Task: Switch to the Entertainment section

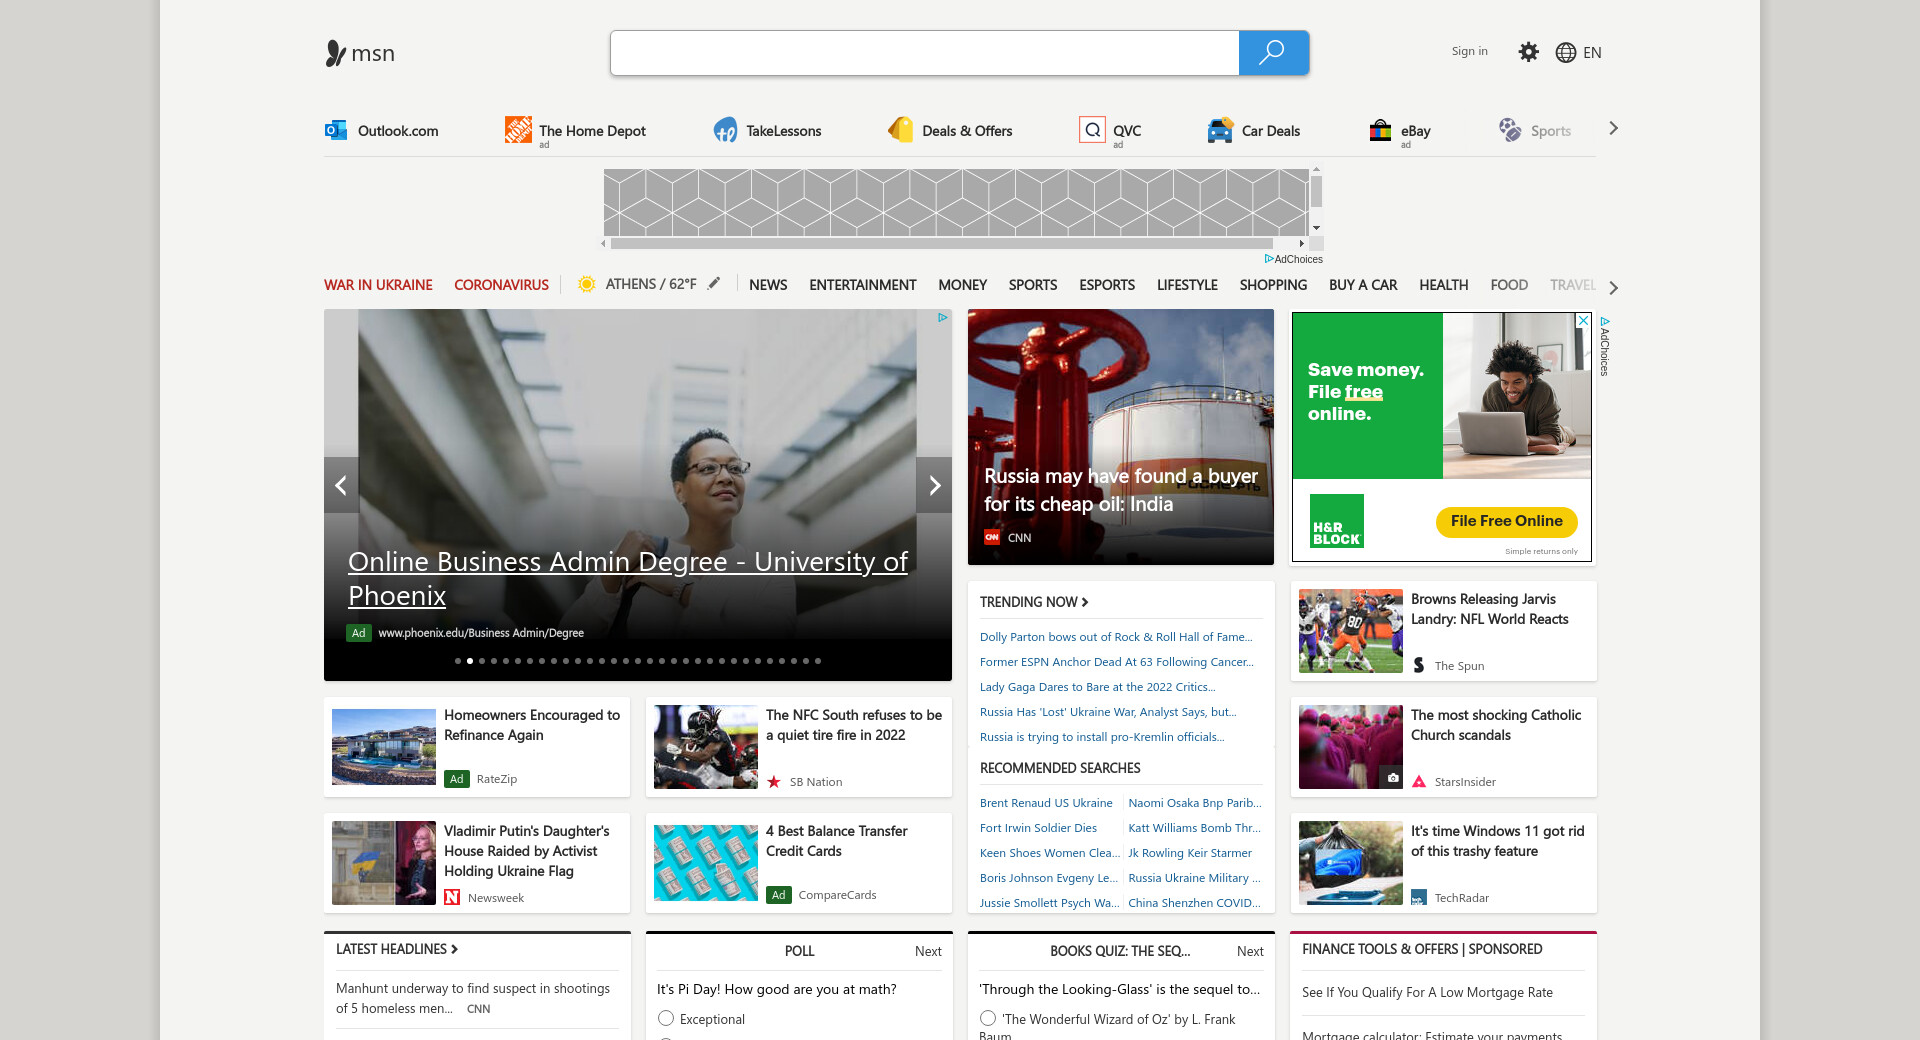Action: click(863, 285)
